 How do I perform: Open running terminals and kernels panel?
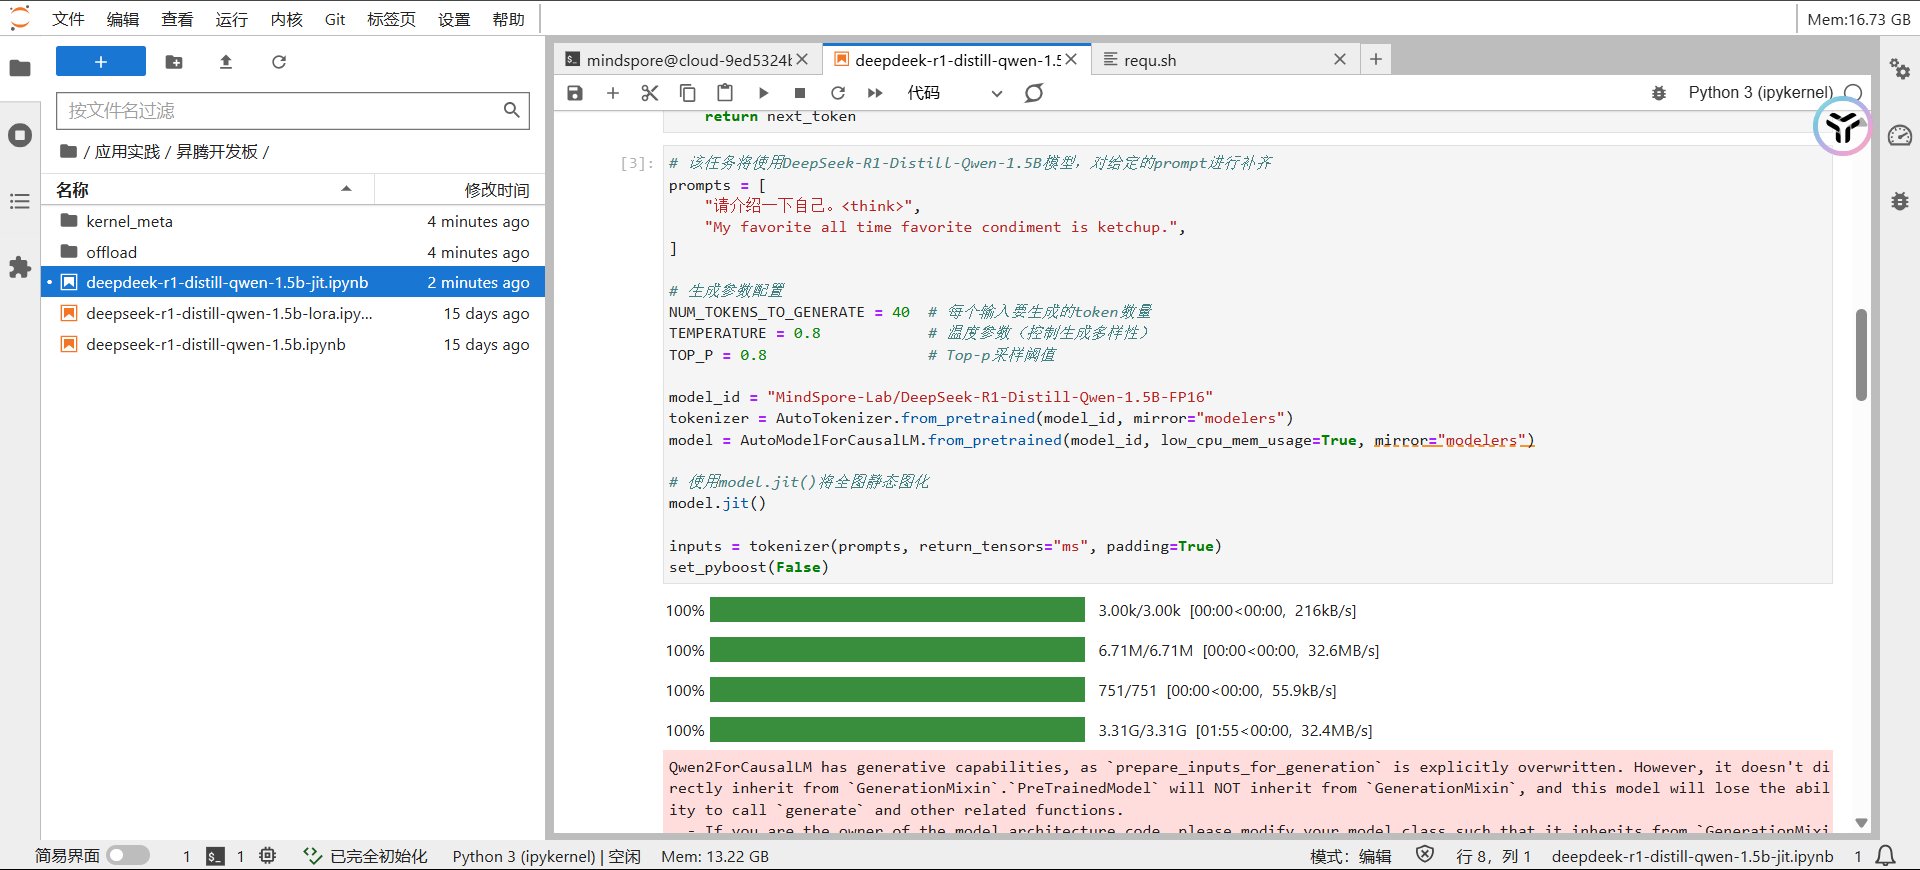(x=20, y=135)
